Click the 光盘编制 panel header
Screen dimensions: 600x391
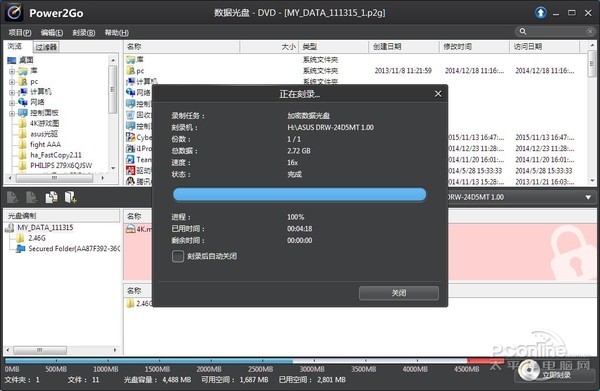tap(62, 216)
